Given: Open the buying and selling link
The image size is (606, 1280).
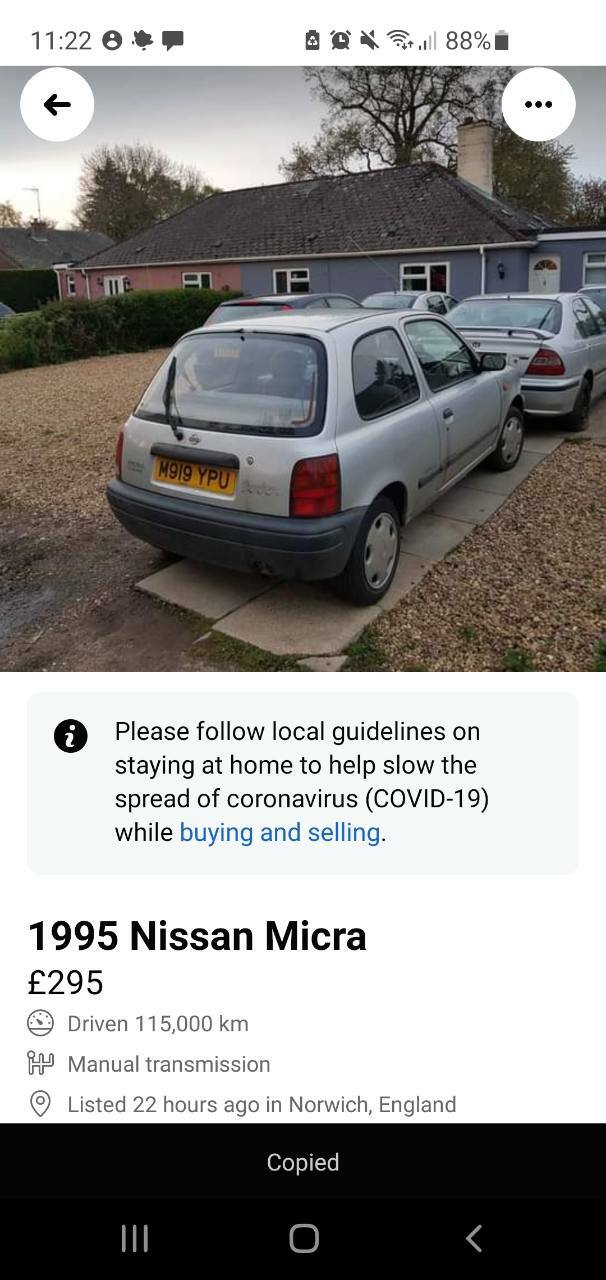Looking at the screenshot, I should (x=280, y=832).
